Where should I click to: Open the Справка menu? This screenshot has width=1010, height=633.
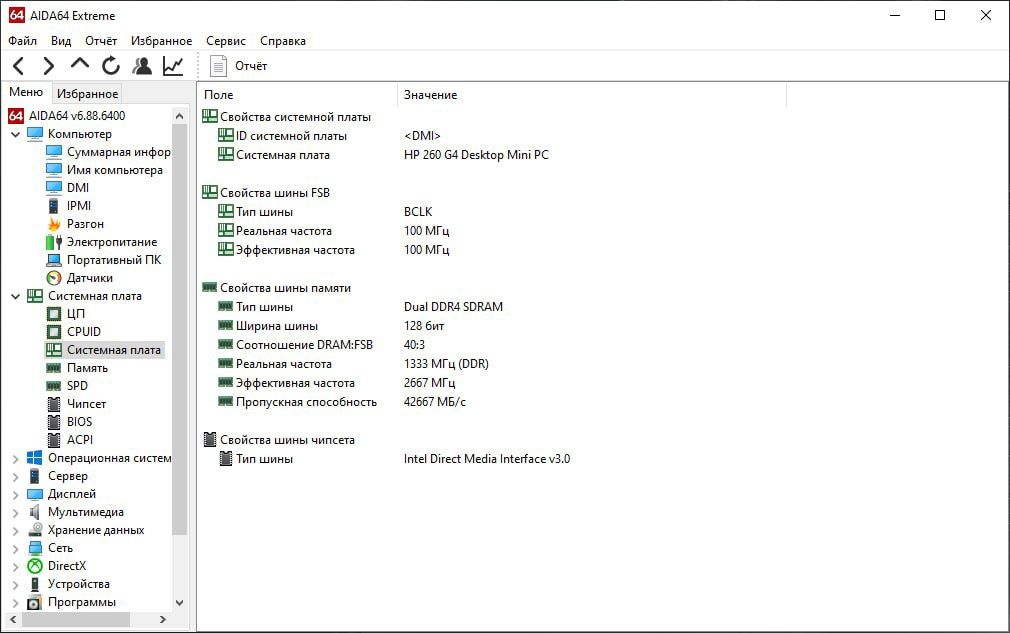283,41
